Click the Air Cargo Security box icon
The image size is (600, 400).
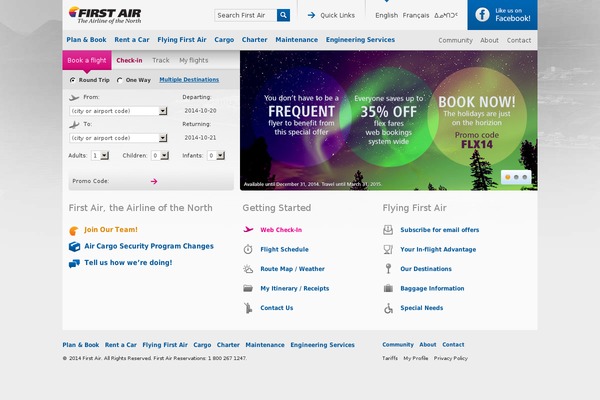(74, 247)
